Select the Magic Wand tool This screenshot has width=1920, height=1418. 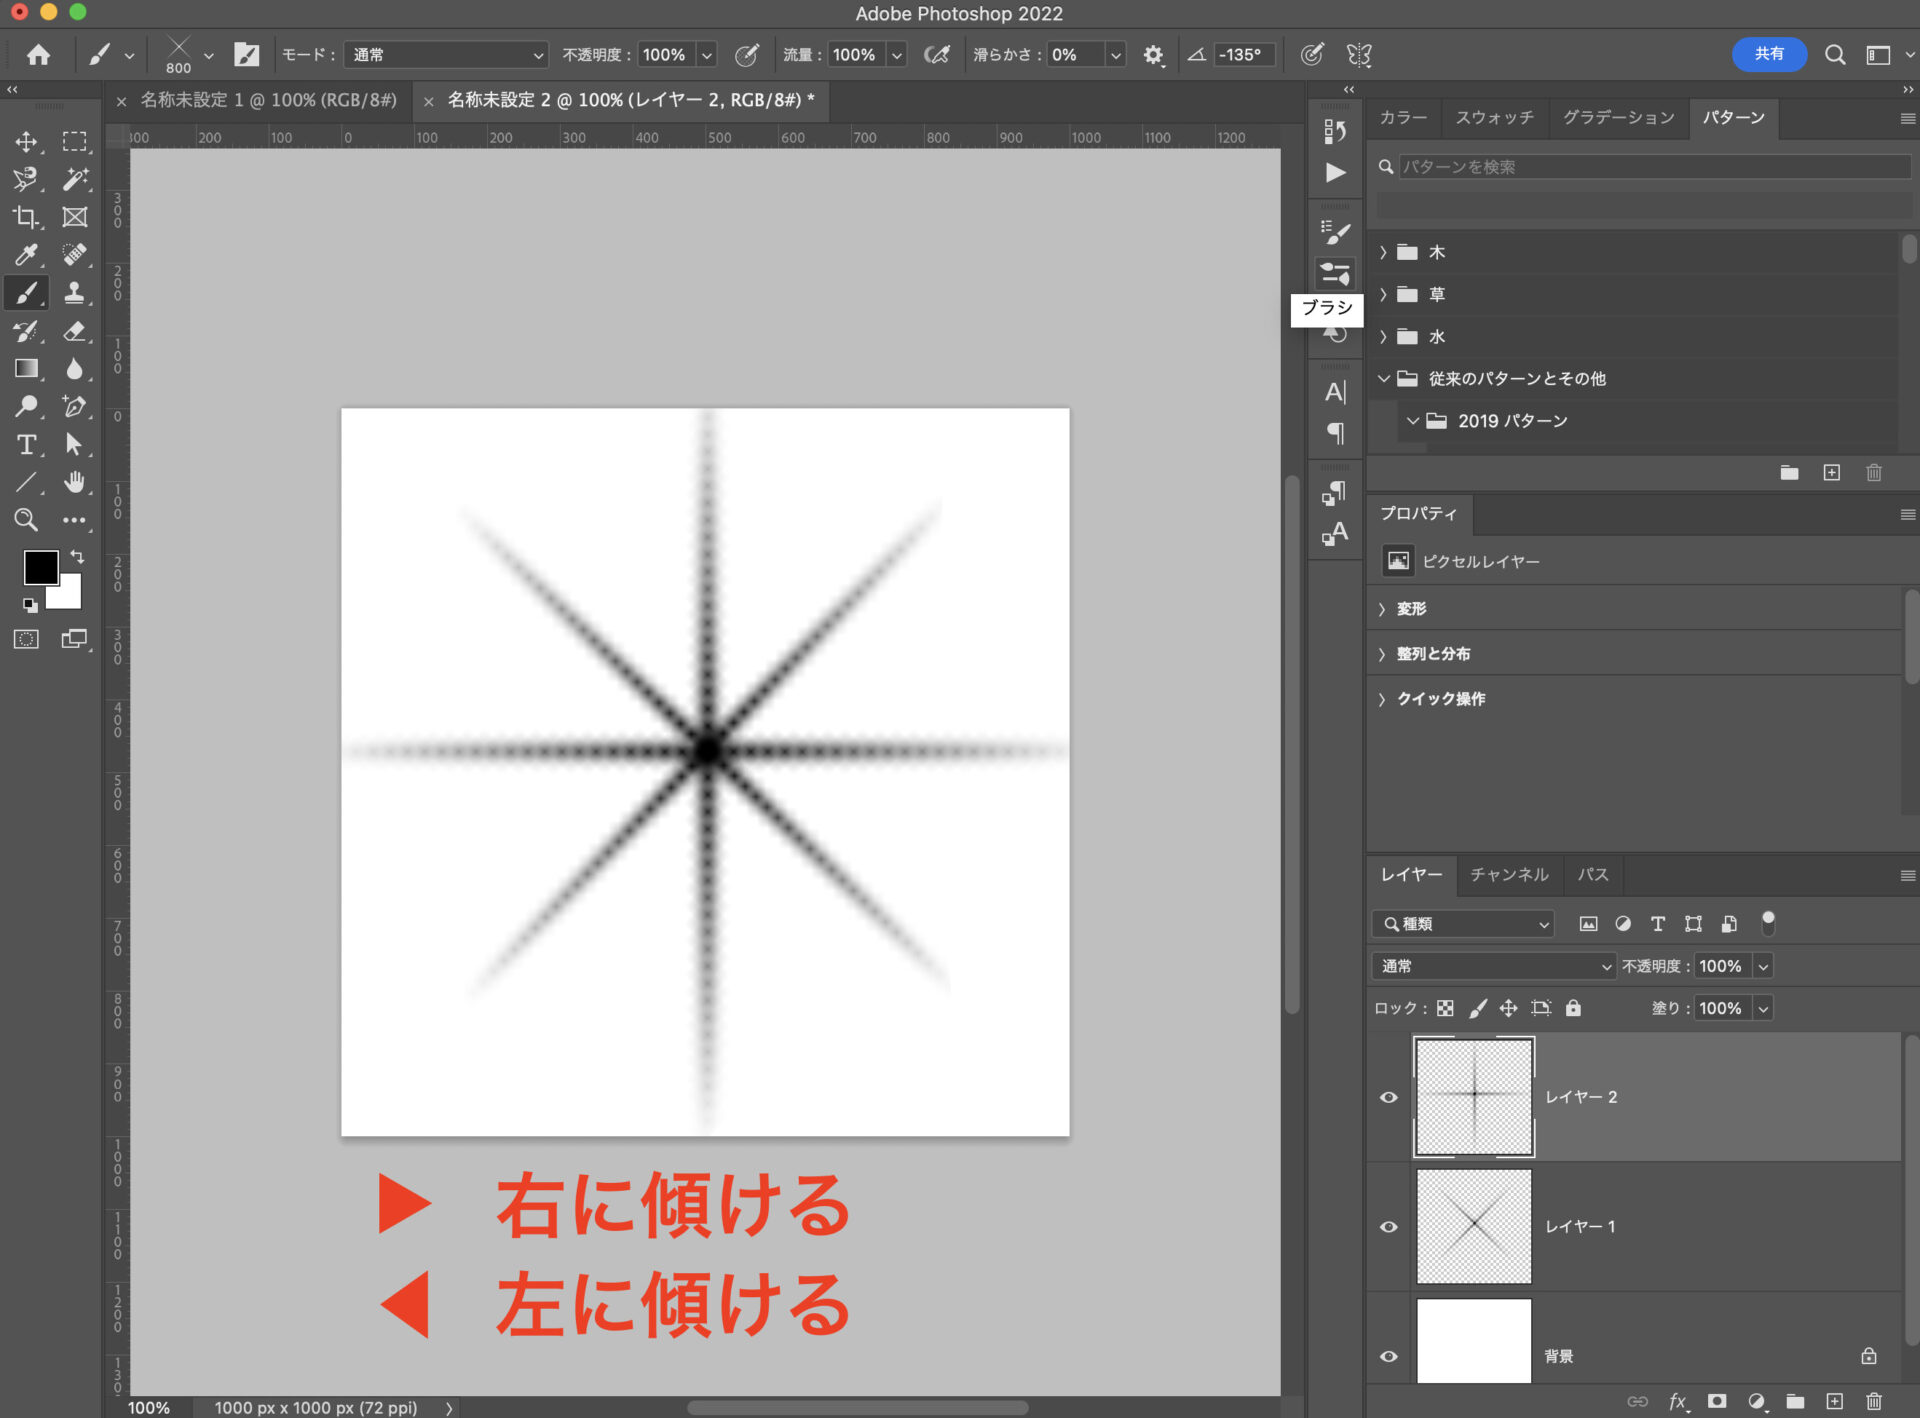pos(74,179)
